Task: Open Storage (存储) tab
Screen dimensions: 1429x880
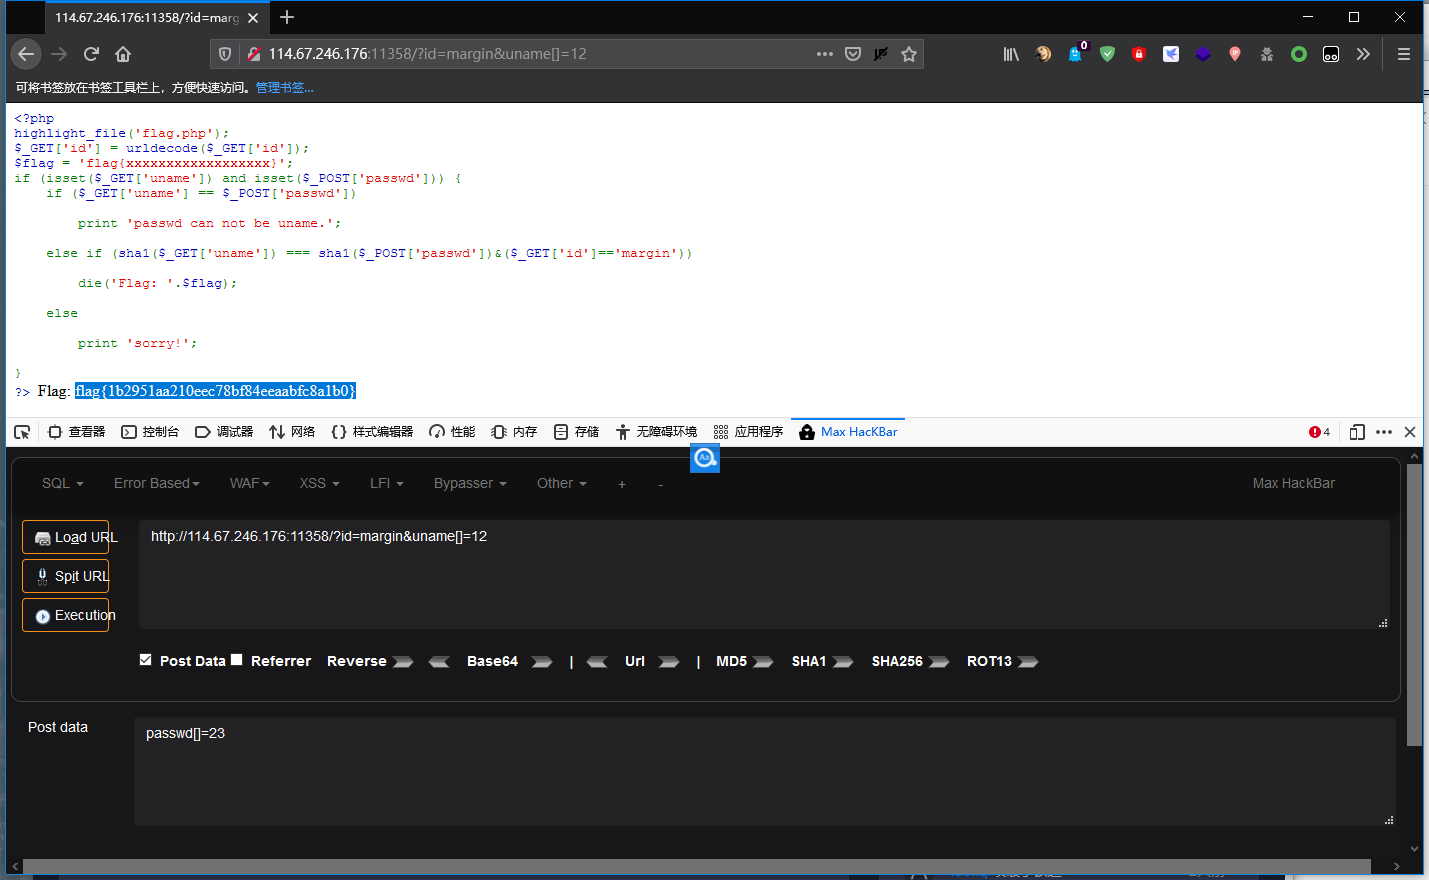Action: 576,432
